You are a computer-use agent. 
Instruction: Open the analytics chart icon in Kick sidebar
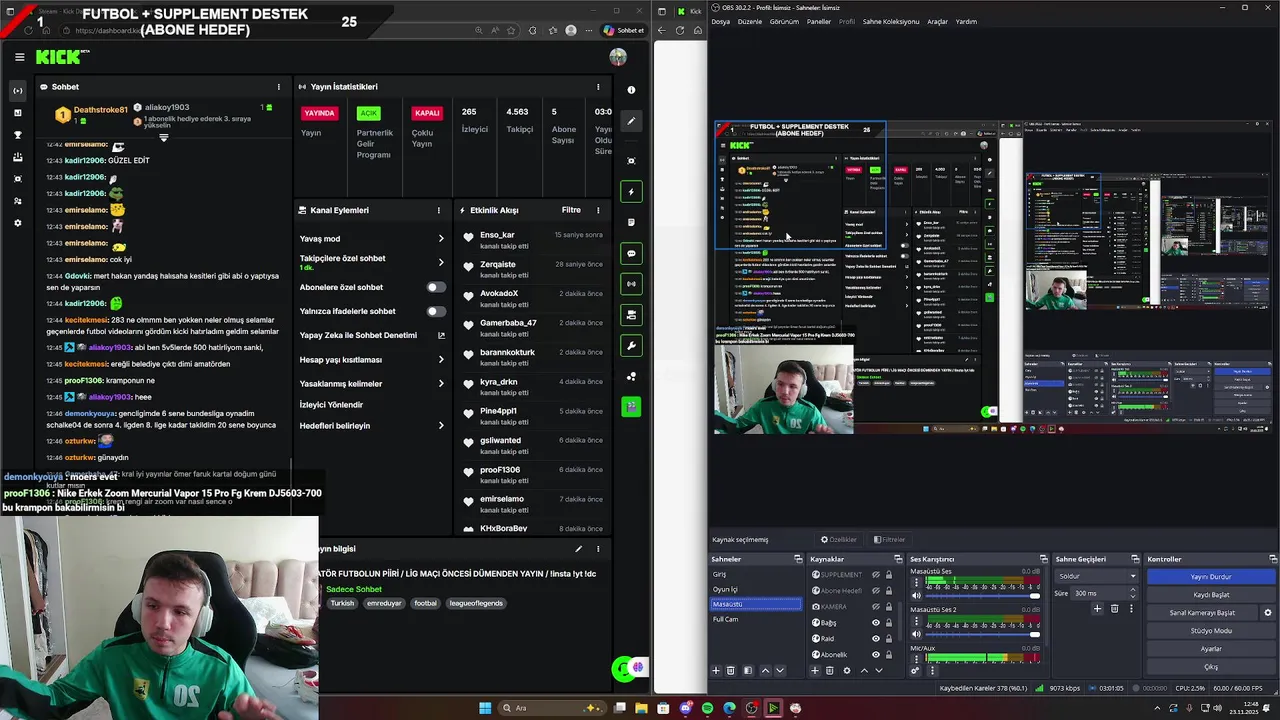(x=18, y=113)
